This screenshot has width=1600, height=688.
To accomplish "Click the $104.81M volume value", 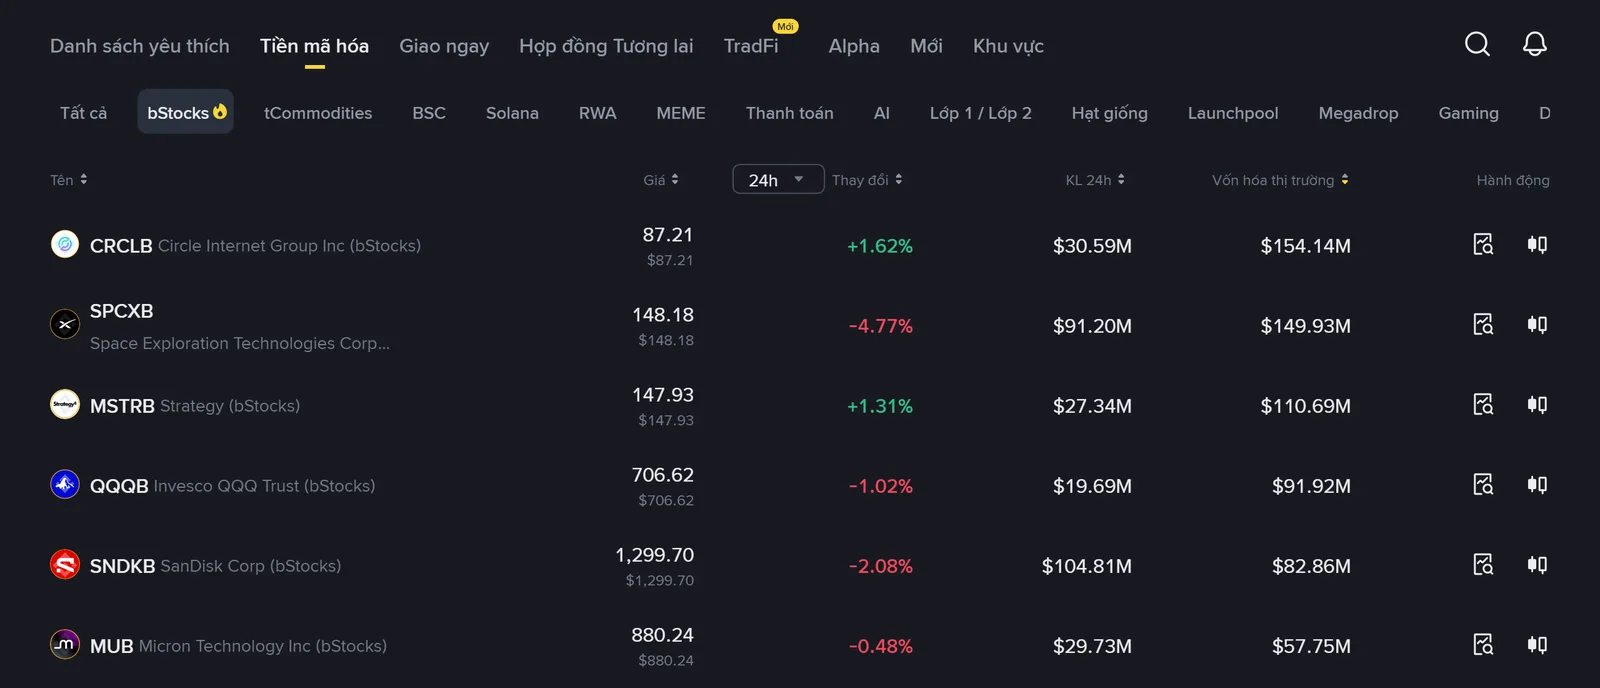I will click(x=1087, y=566).
